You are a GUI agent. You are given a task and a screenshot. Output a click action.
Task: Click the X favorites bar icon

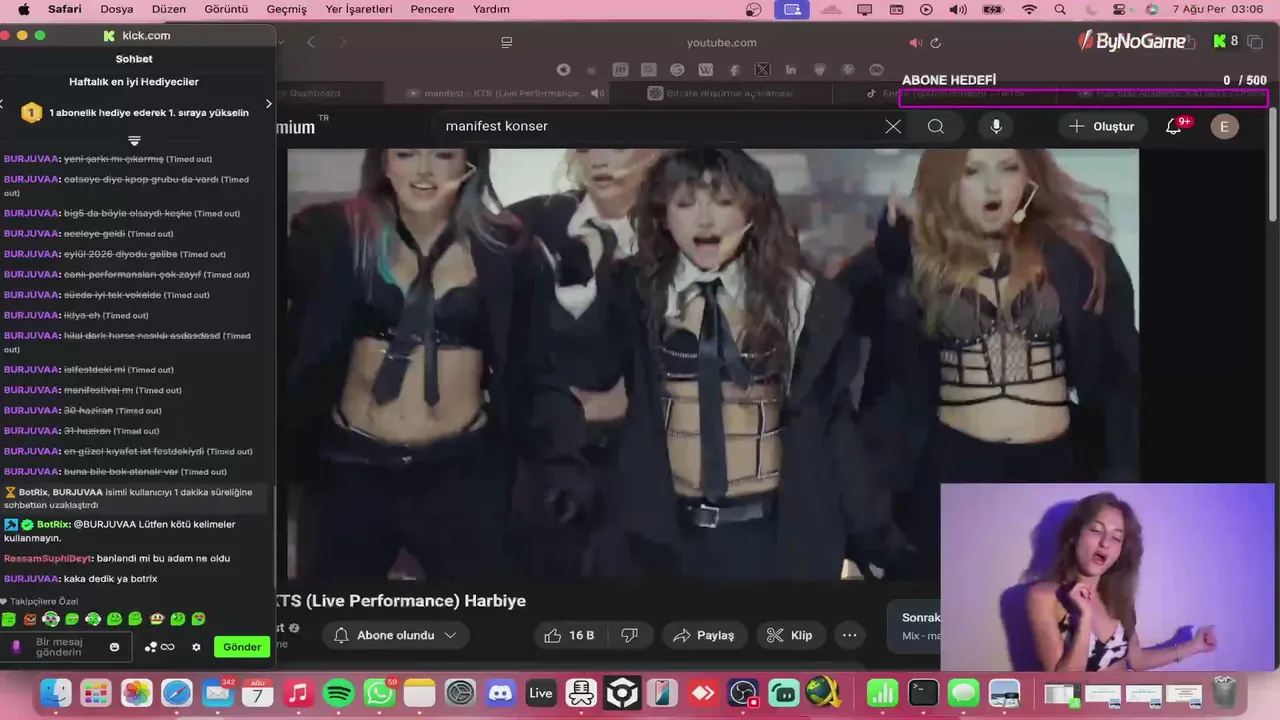click(x=763, y=70)
